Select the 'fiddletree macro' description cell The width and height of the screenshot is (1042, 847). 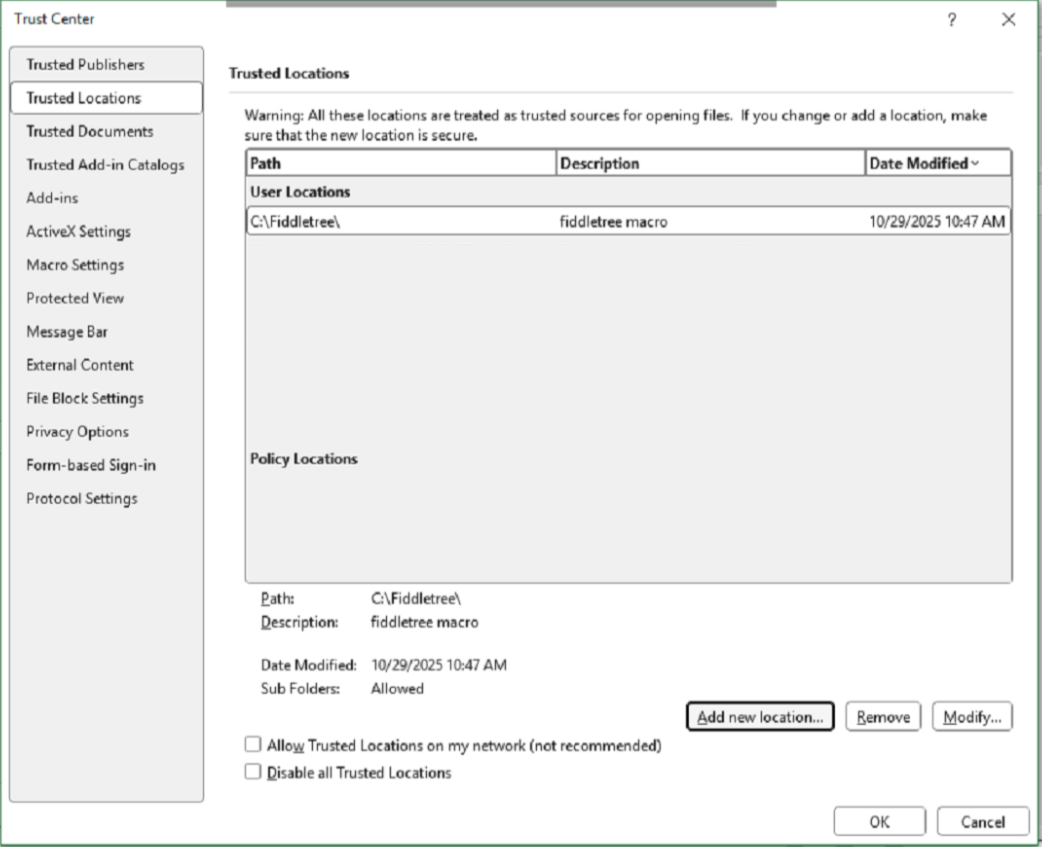click(x=613, y=222)
